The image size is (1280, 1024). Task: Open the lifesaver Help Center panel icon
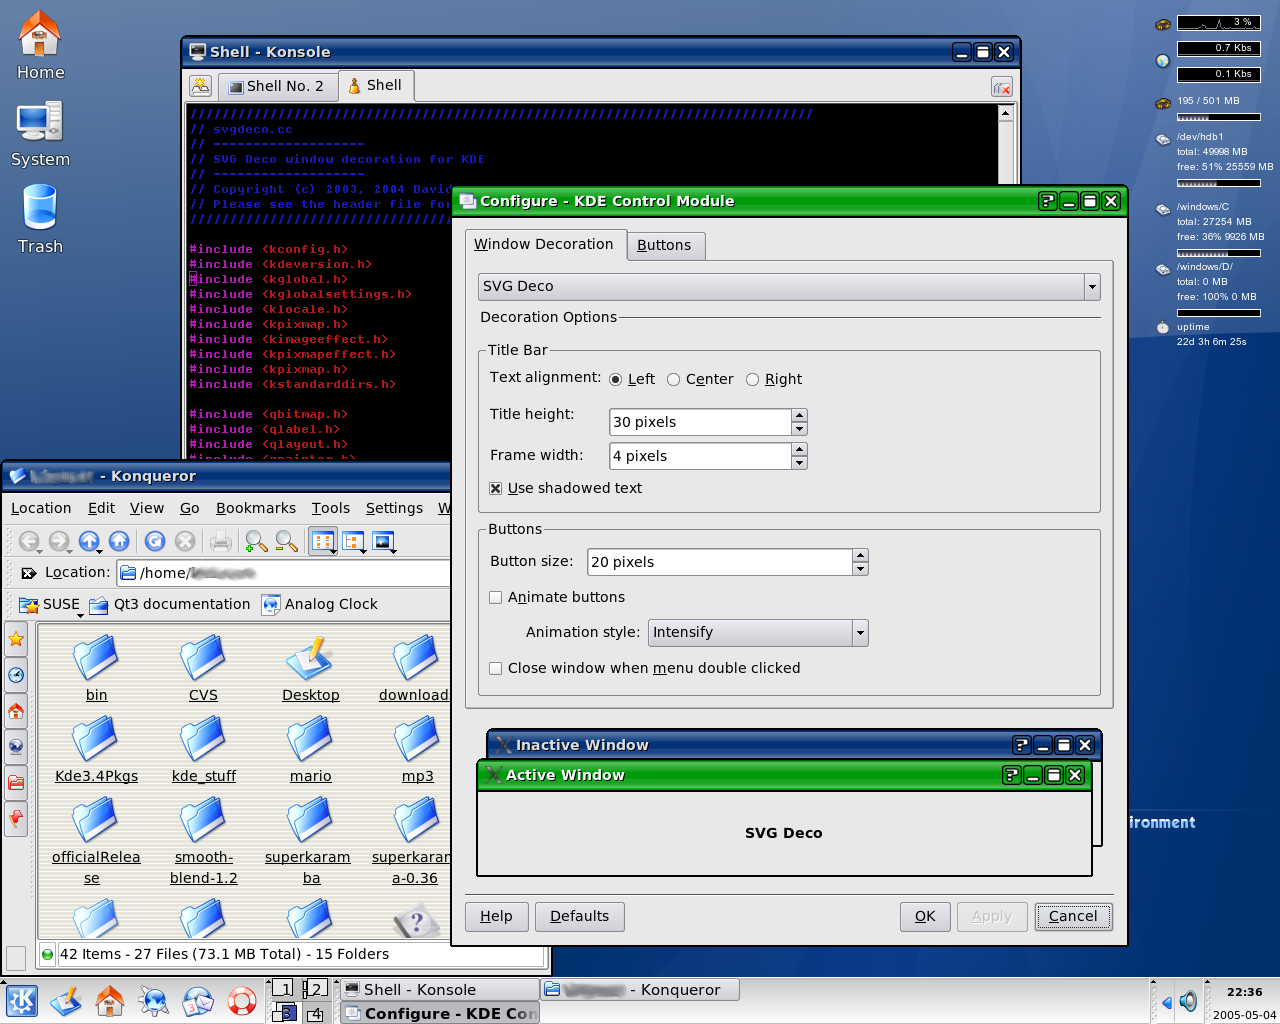point(242,1000)
